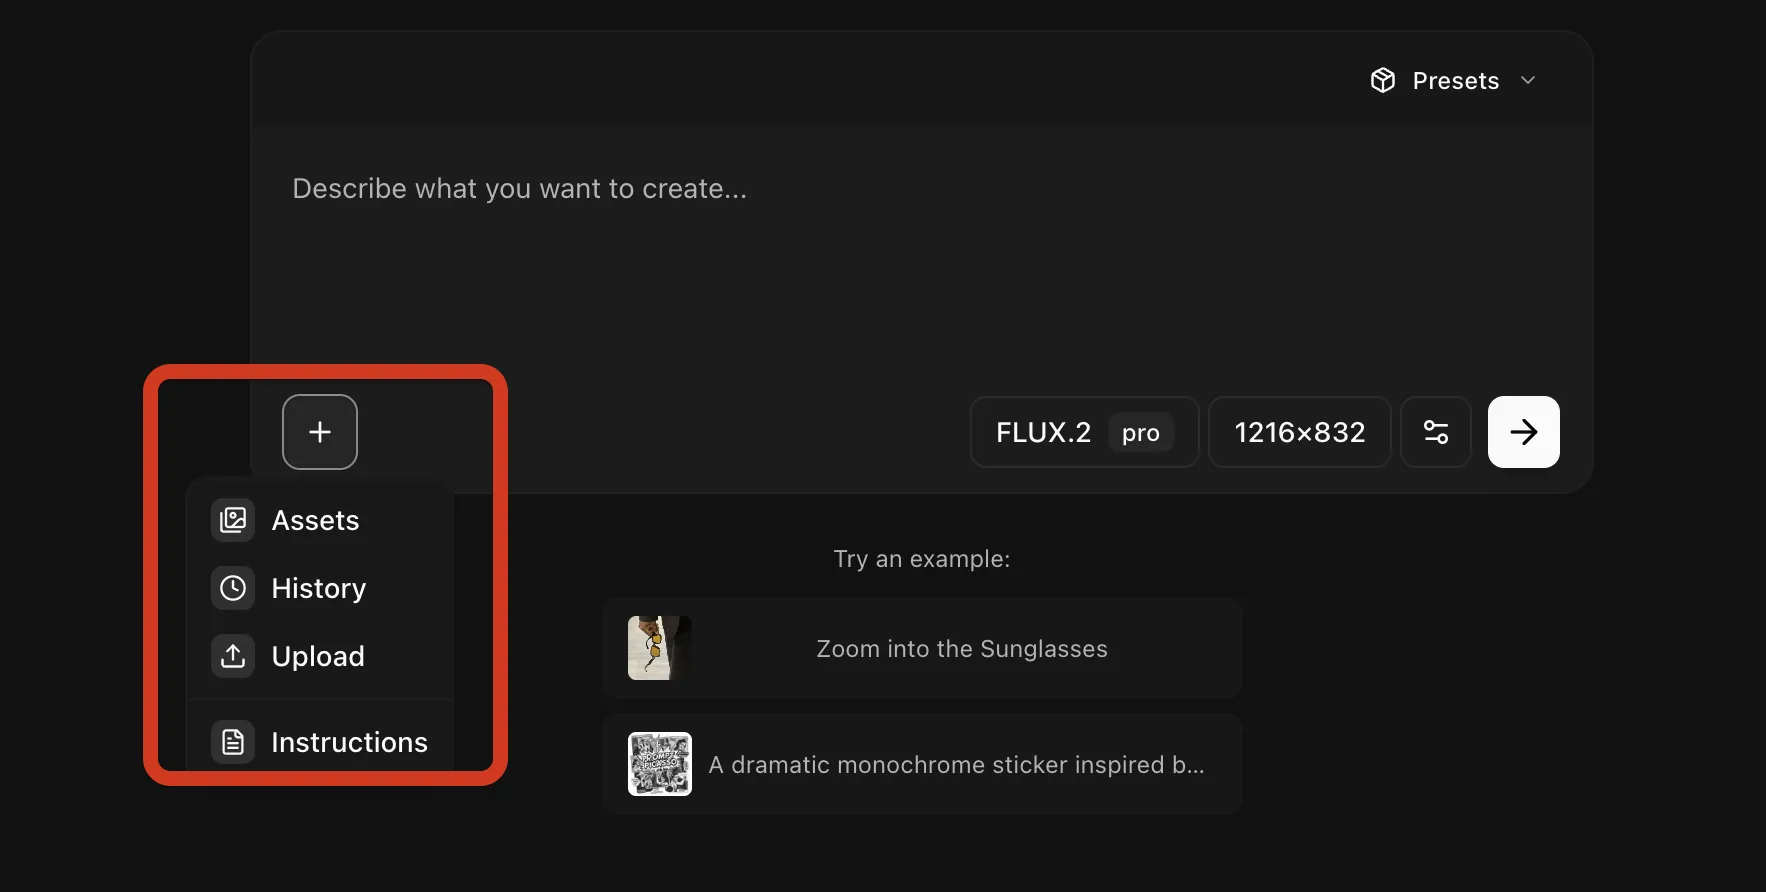This screenshot has width=1766, height=892.
Task: Click the Instructions document icon
Action: coord(233,742)
